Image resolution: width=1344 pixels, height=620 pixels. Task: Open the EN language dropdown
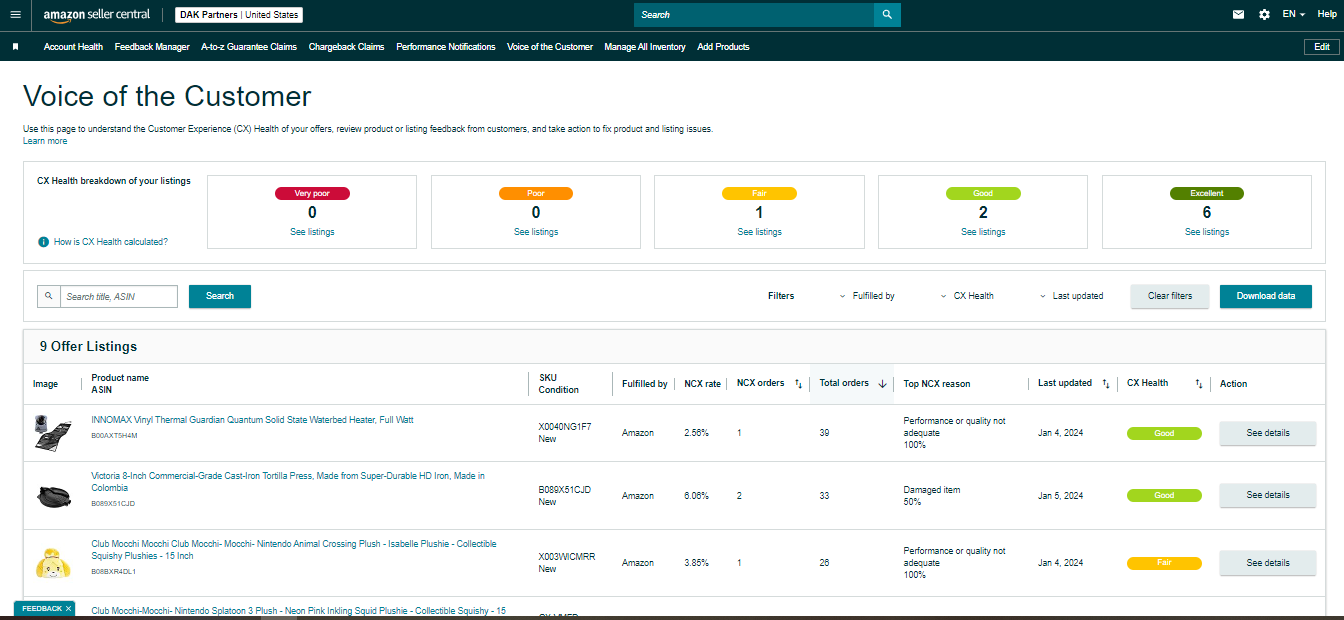point(1293,15)
